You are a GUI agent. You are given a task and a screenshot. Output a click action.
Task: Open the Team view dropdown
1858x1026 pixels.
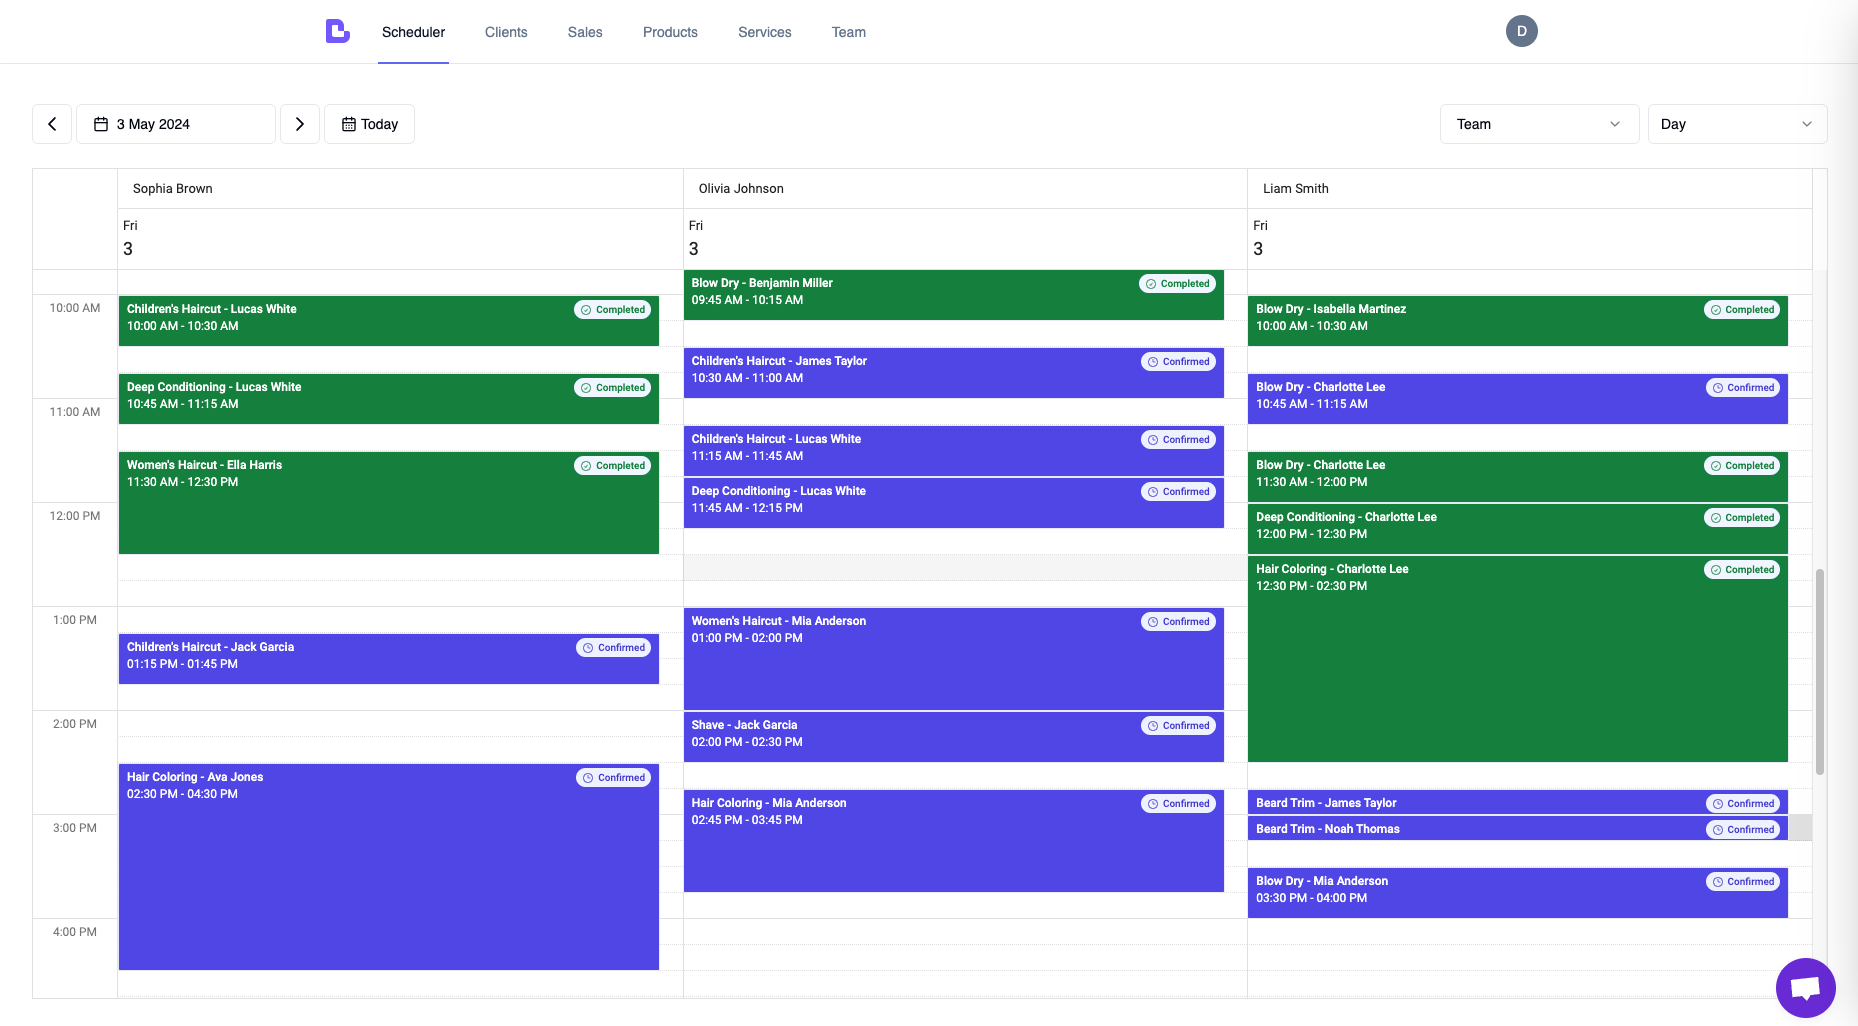tap(1538, 123)
